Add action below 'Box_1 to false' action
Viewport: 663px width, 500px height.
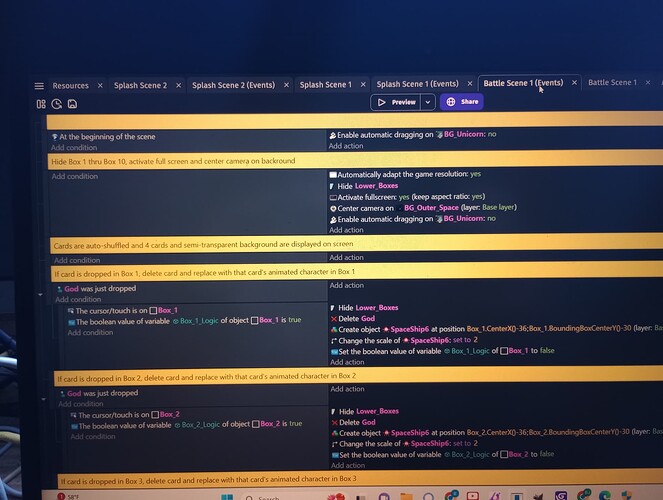347,362
